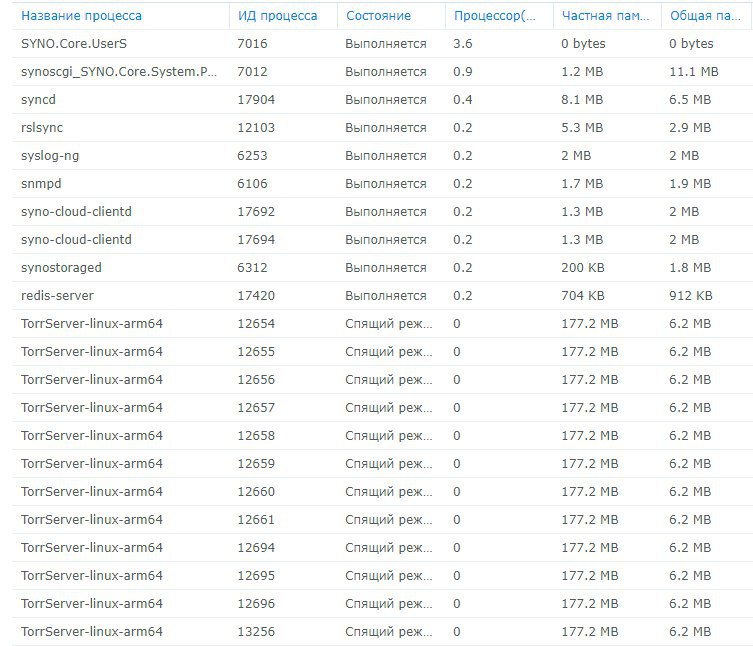Image resolution: width=753 pixels, height=646 pixels.
Task: Sort by Процессор column header
Action: (x=495, y=16)
